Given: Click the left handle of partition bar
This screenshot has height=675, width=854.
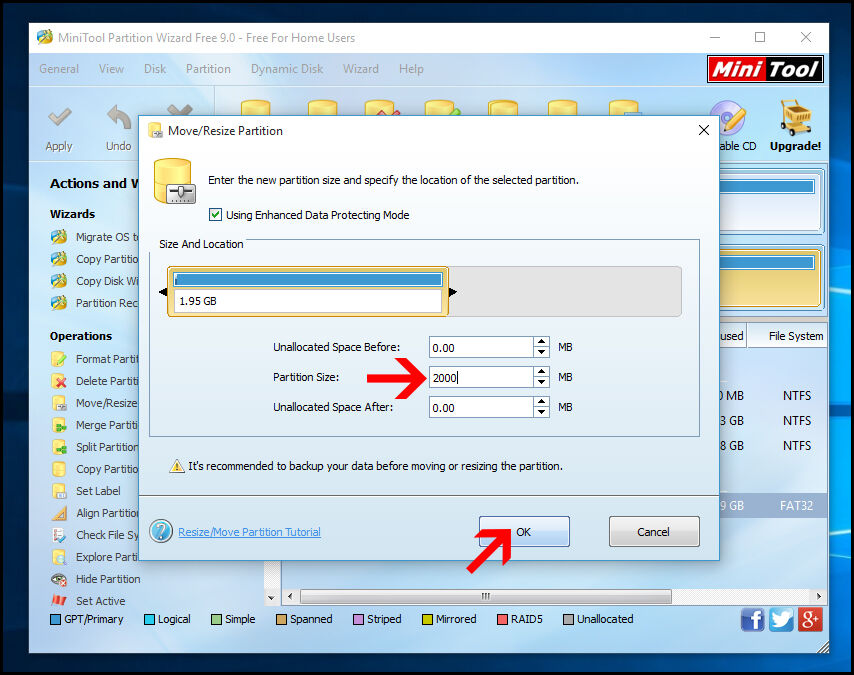Looking at the screenshot, I should pyautogui.click(x=163, y=292).
